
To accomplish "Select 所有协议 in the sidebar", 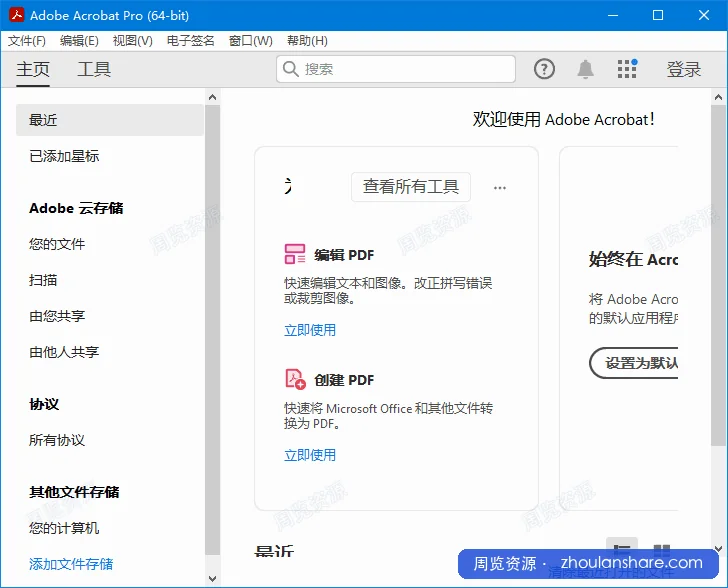I will tap(57, 440).
